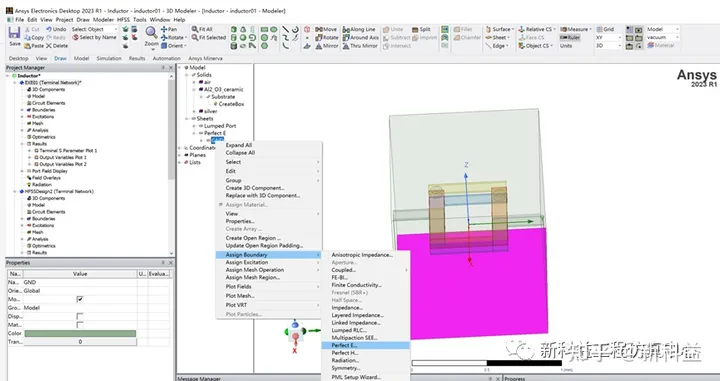Open the vacuum material dropdown
This screenshot has width=720, height=381.
tap(663, 37)
